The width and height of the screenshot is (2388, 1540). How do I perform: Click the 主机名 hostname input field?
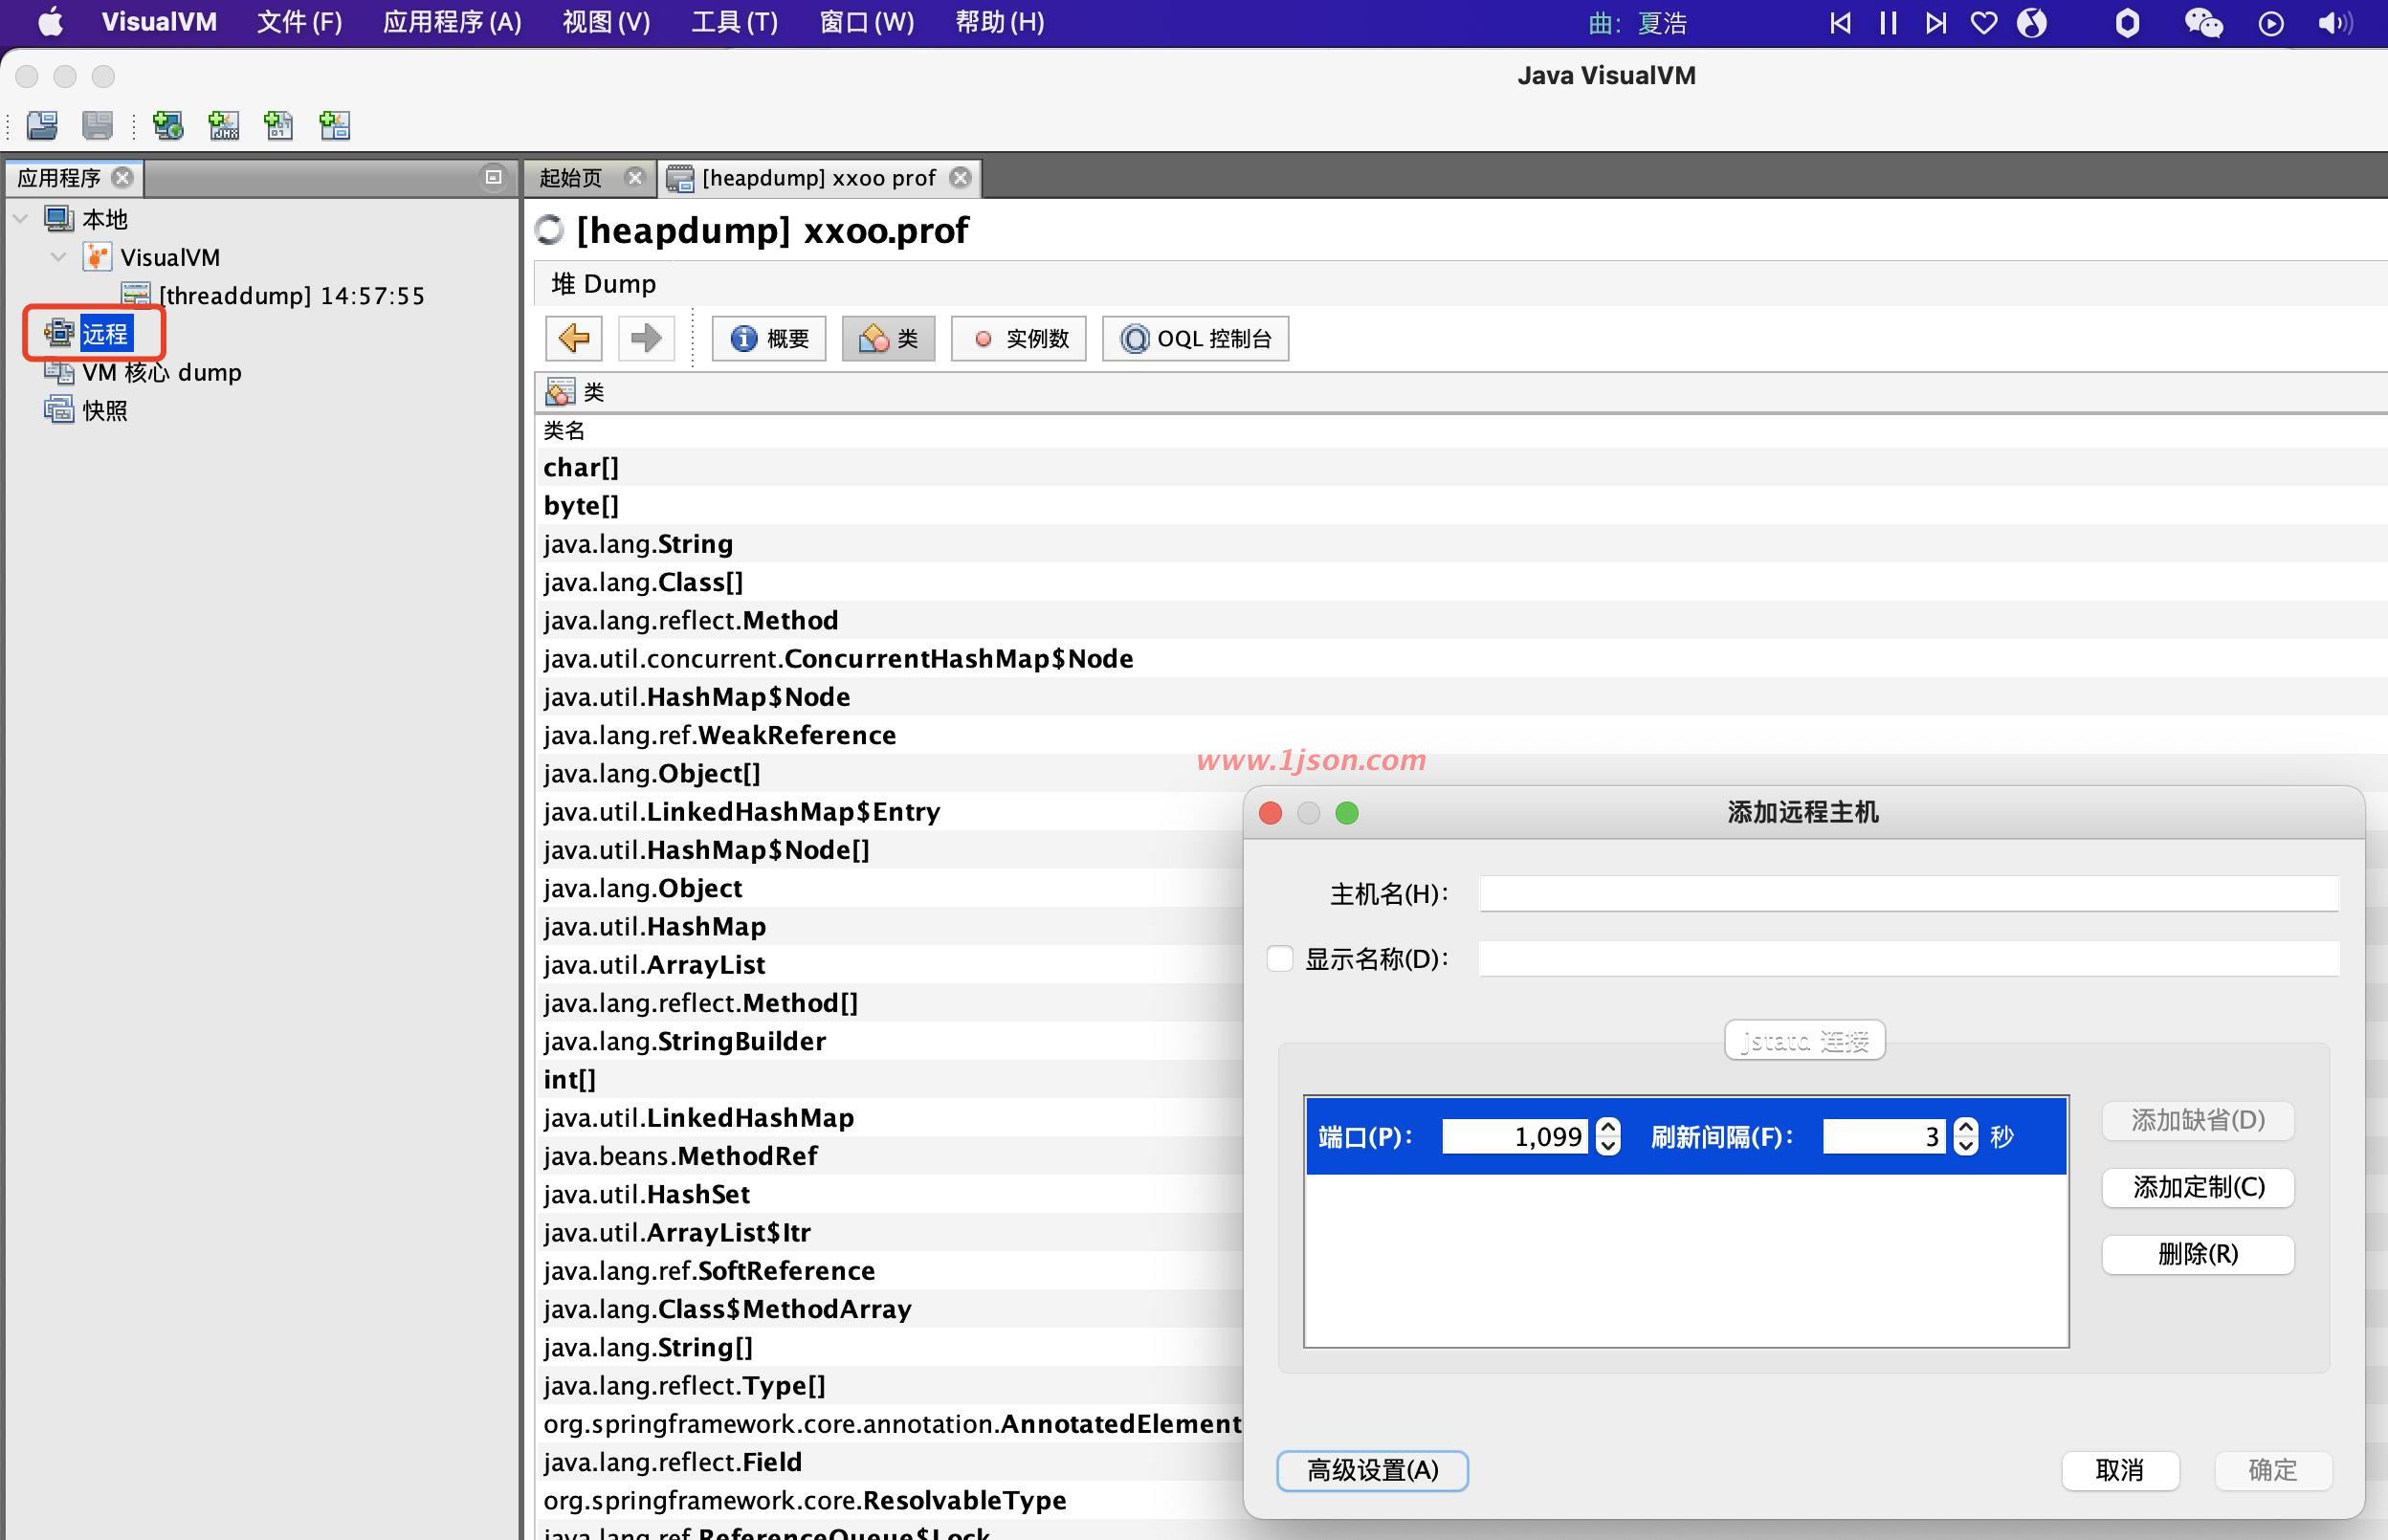(1908, 893)
